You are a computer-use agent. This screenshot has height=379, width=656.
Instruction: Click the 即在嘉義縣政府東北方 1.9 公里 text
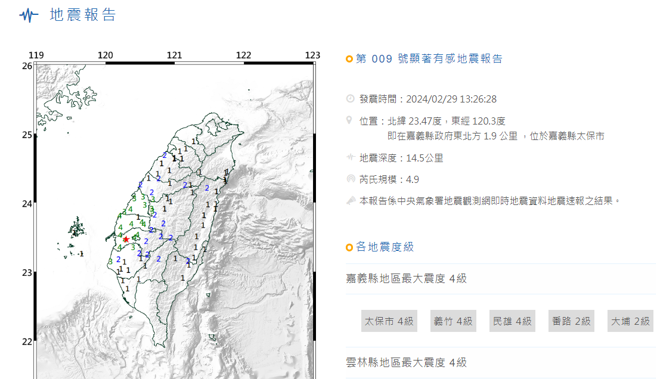(452, 136)
